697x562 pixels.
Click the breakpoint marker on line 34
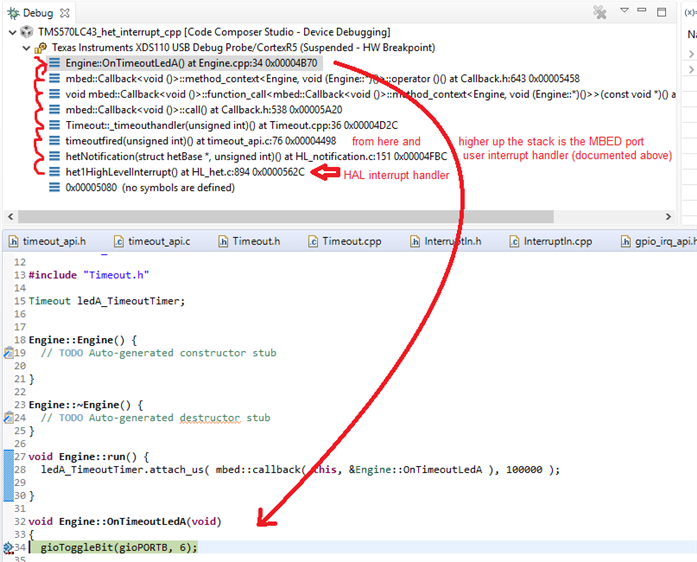tap(8, 547)
